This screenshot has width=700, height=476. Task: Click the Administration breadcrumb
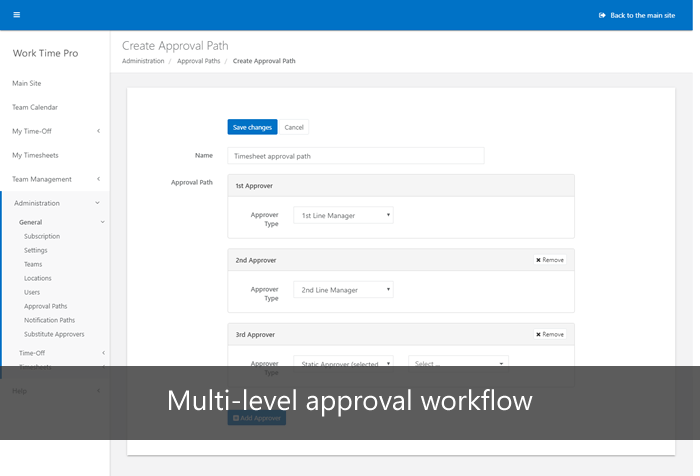tap(143, 61)
